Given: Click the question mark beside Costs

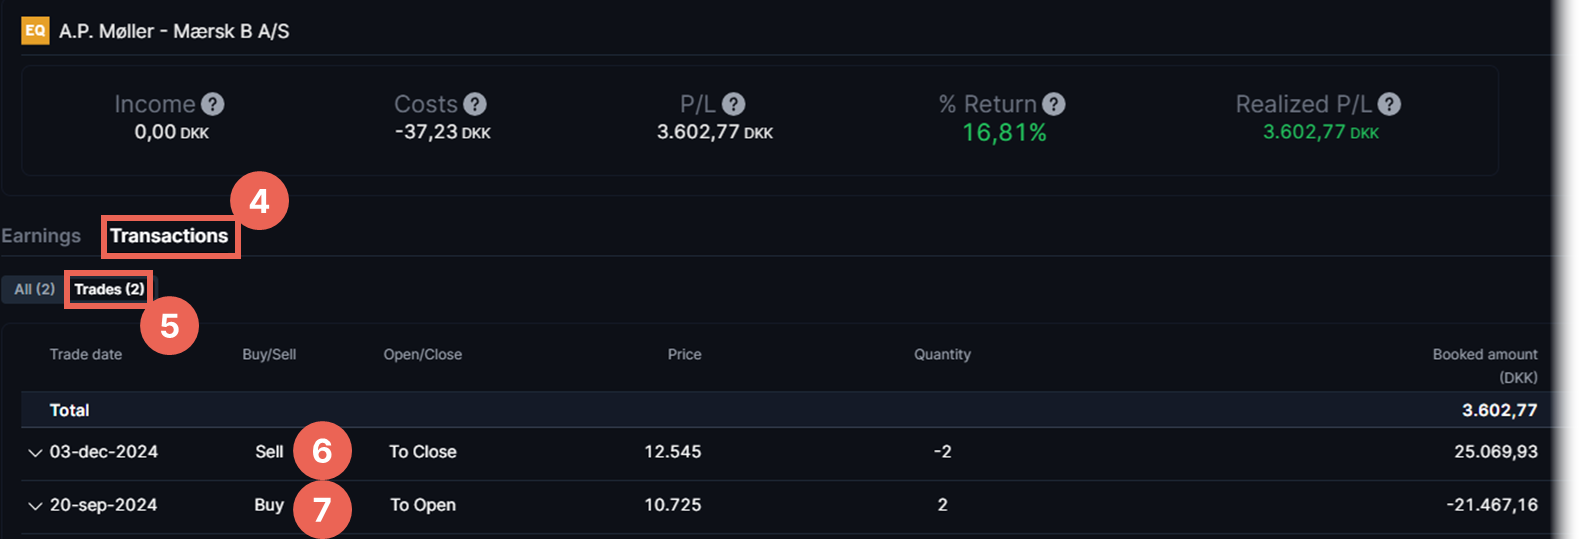Looking at the screenshot, I should pyautogui.click(x=475, y=104).
